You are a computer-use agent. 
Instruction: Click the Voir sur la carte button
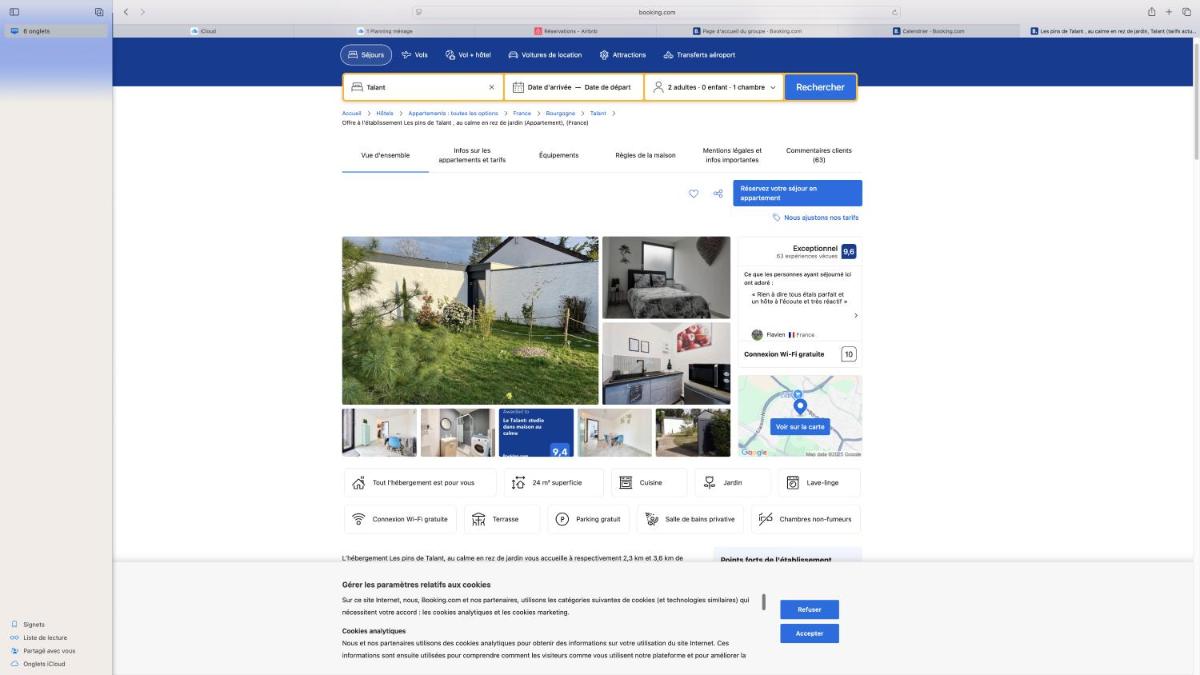800,427
